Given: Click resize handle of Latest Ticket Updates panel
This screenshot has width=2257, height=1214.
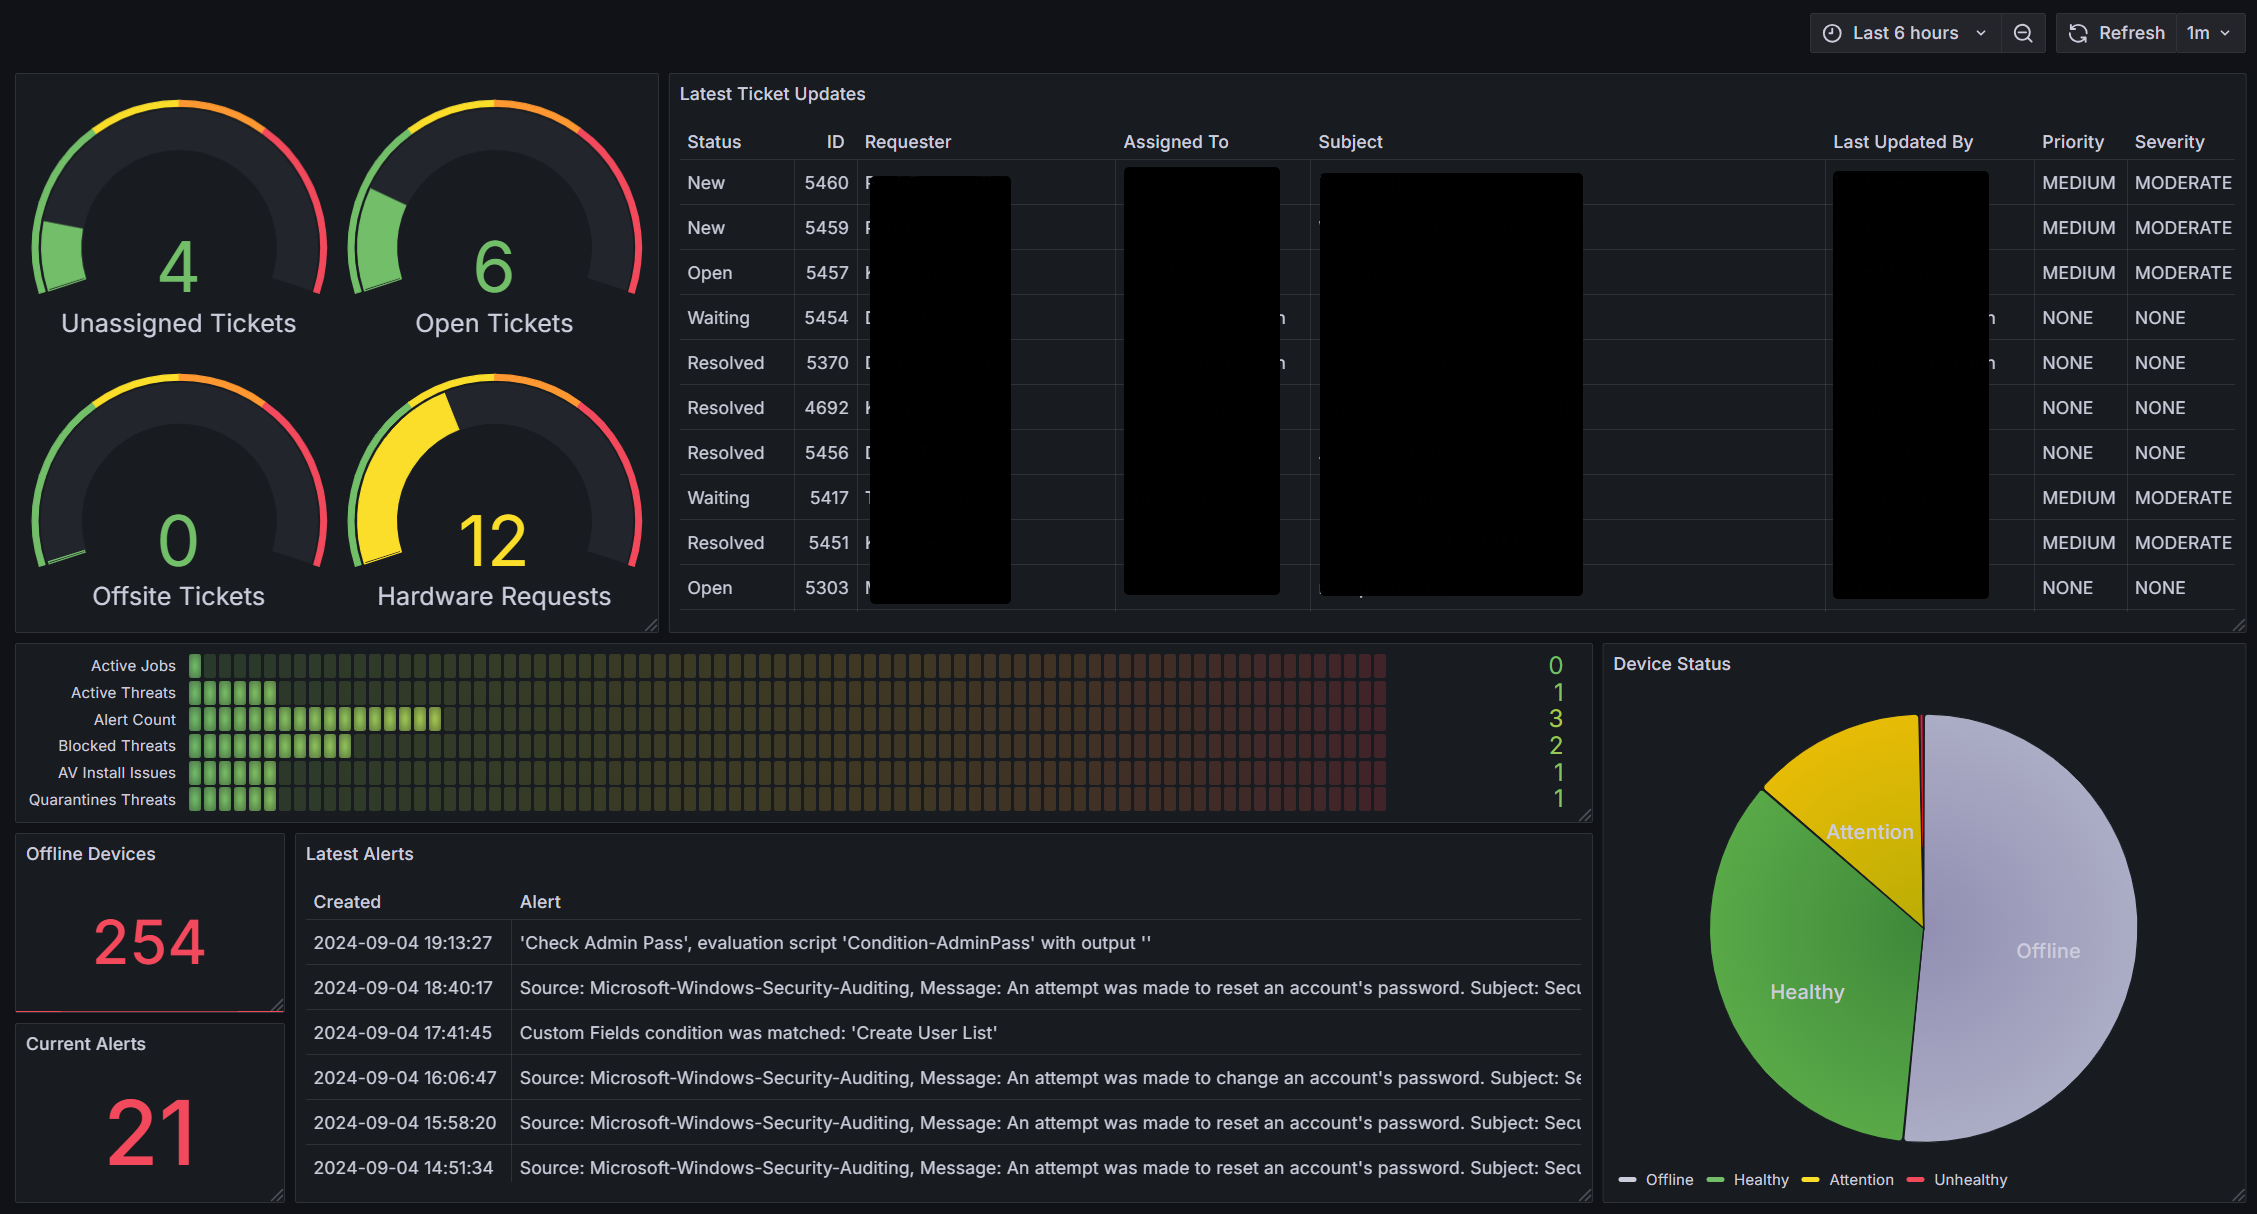Looking at the screenshot, I should 2238,625.
